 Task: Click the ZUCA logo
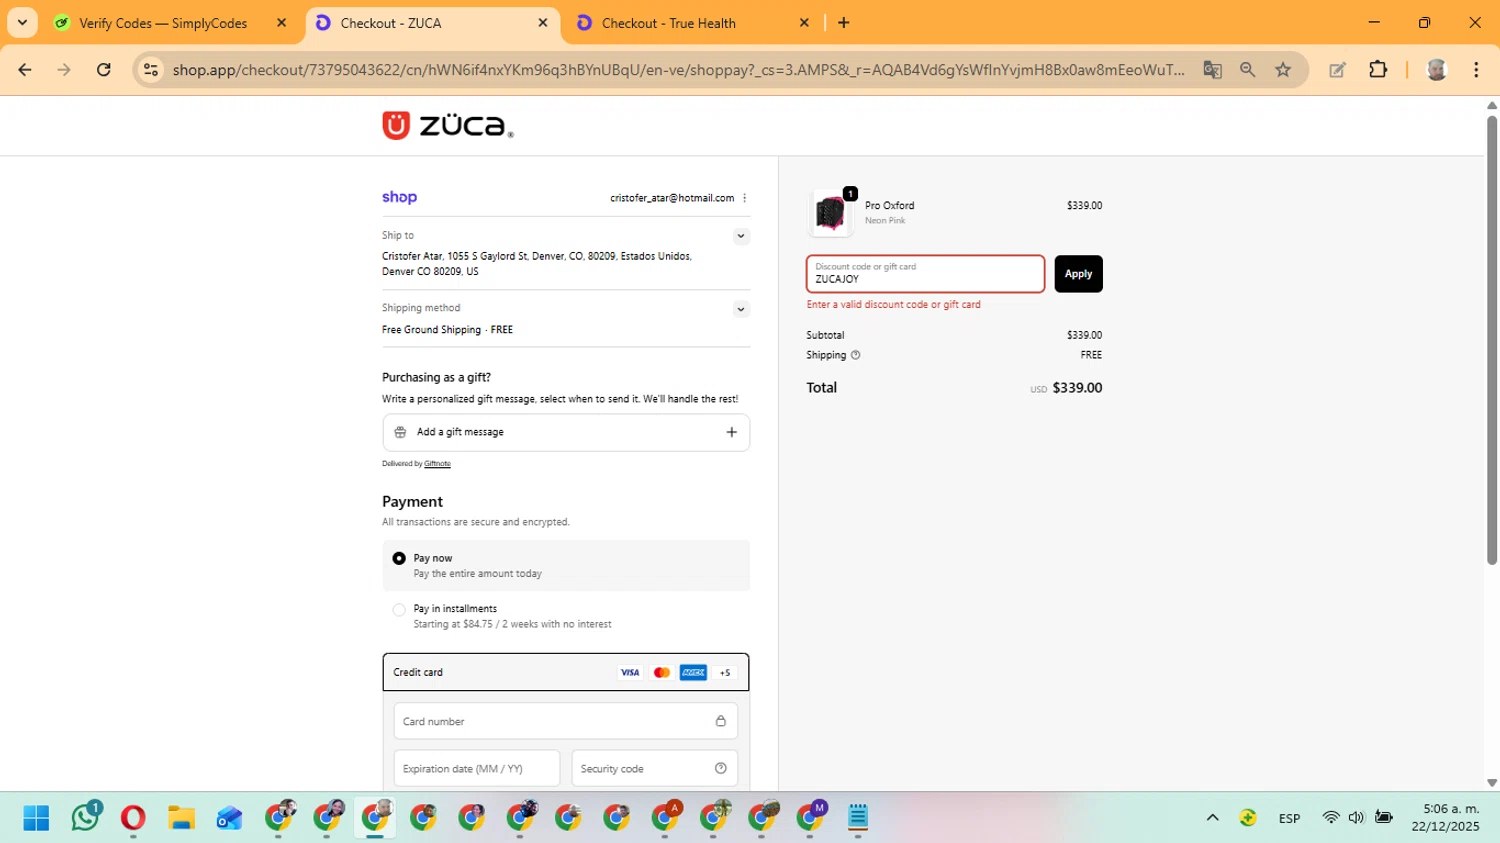(447, 126)
